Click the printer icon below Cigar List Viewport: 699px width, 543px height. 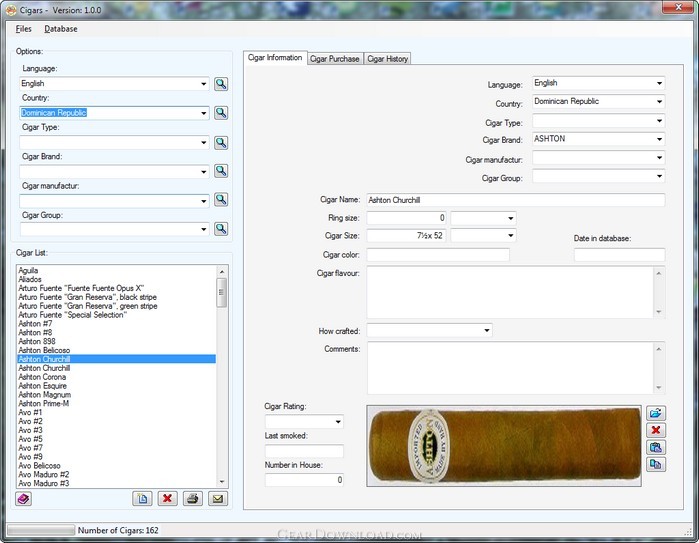(193, 498)
